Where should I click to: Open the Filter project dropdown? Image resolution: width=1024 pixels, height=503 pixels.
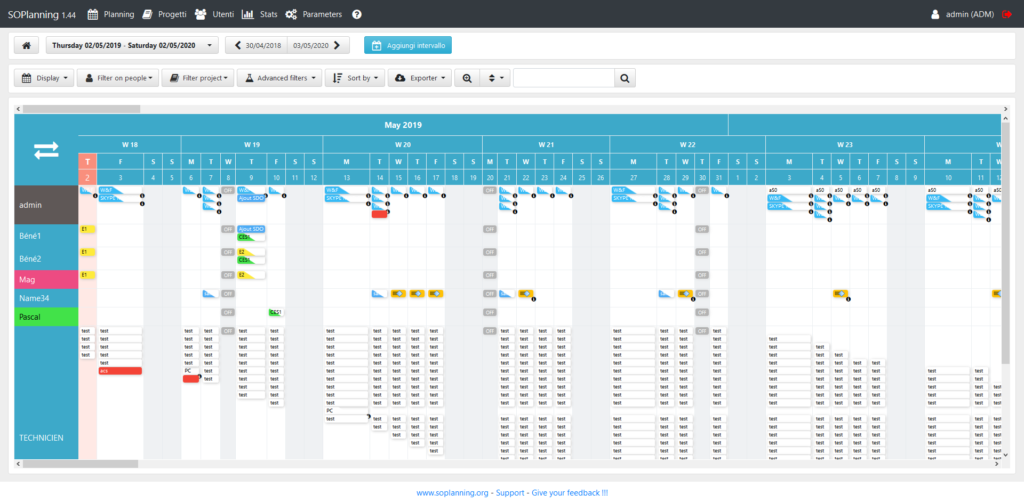[198, 78]
